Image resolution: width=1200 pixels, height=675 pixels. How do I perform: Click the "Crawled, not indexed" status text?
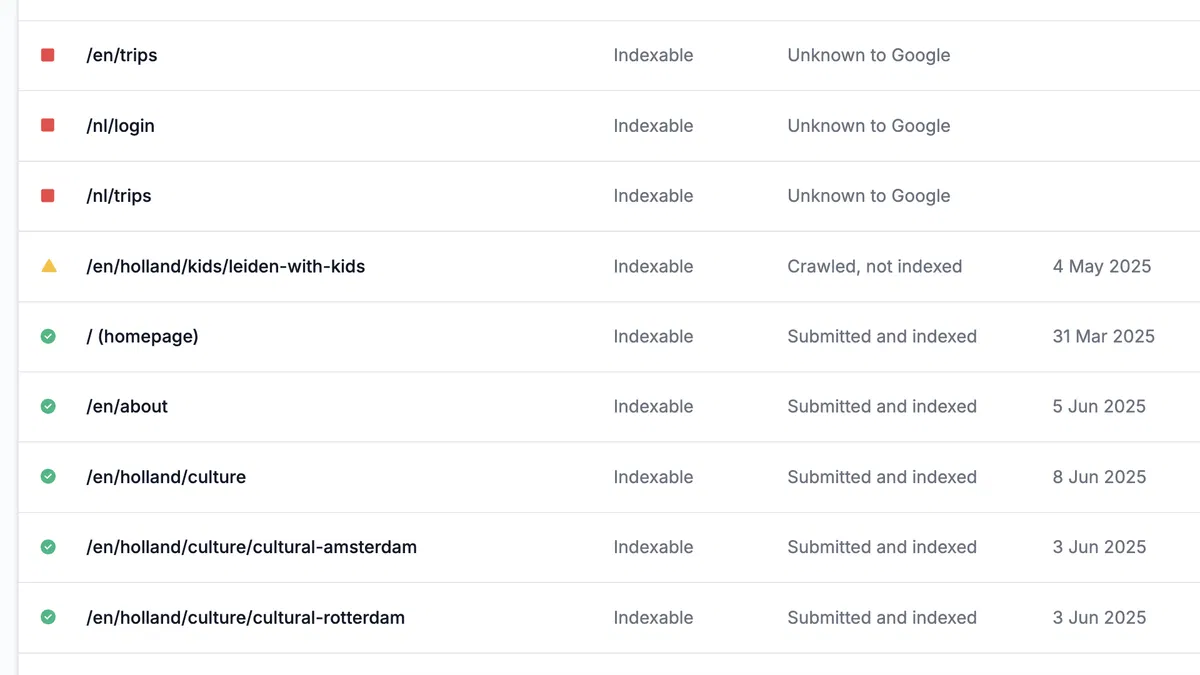(x=874, y=266)
